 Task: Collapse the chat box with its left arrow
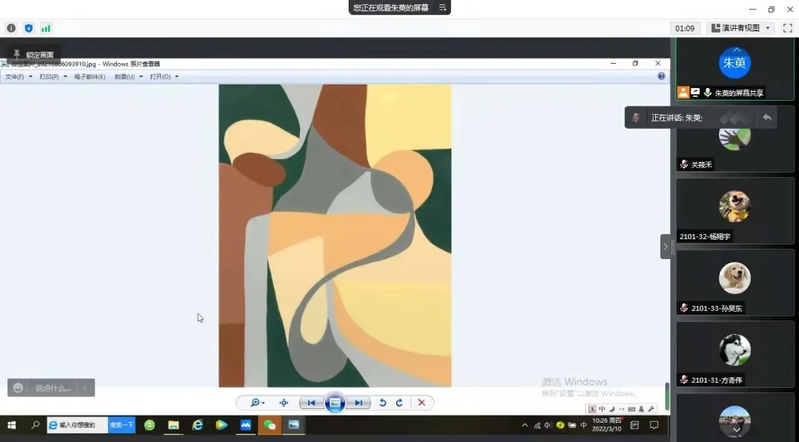click(x=85, y=388)
